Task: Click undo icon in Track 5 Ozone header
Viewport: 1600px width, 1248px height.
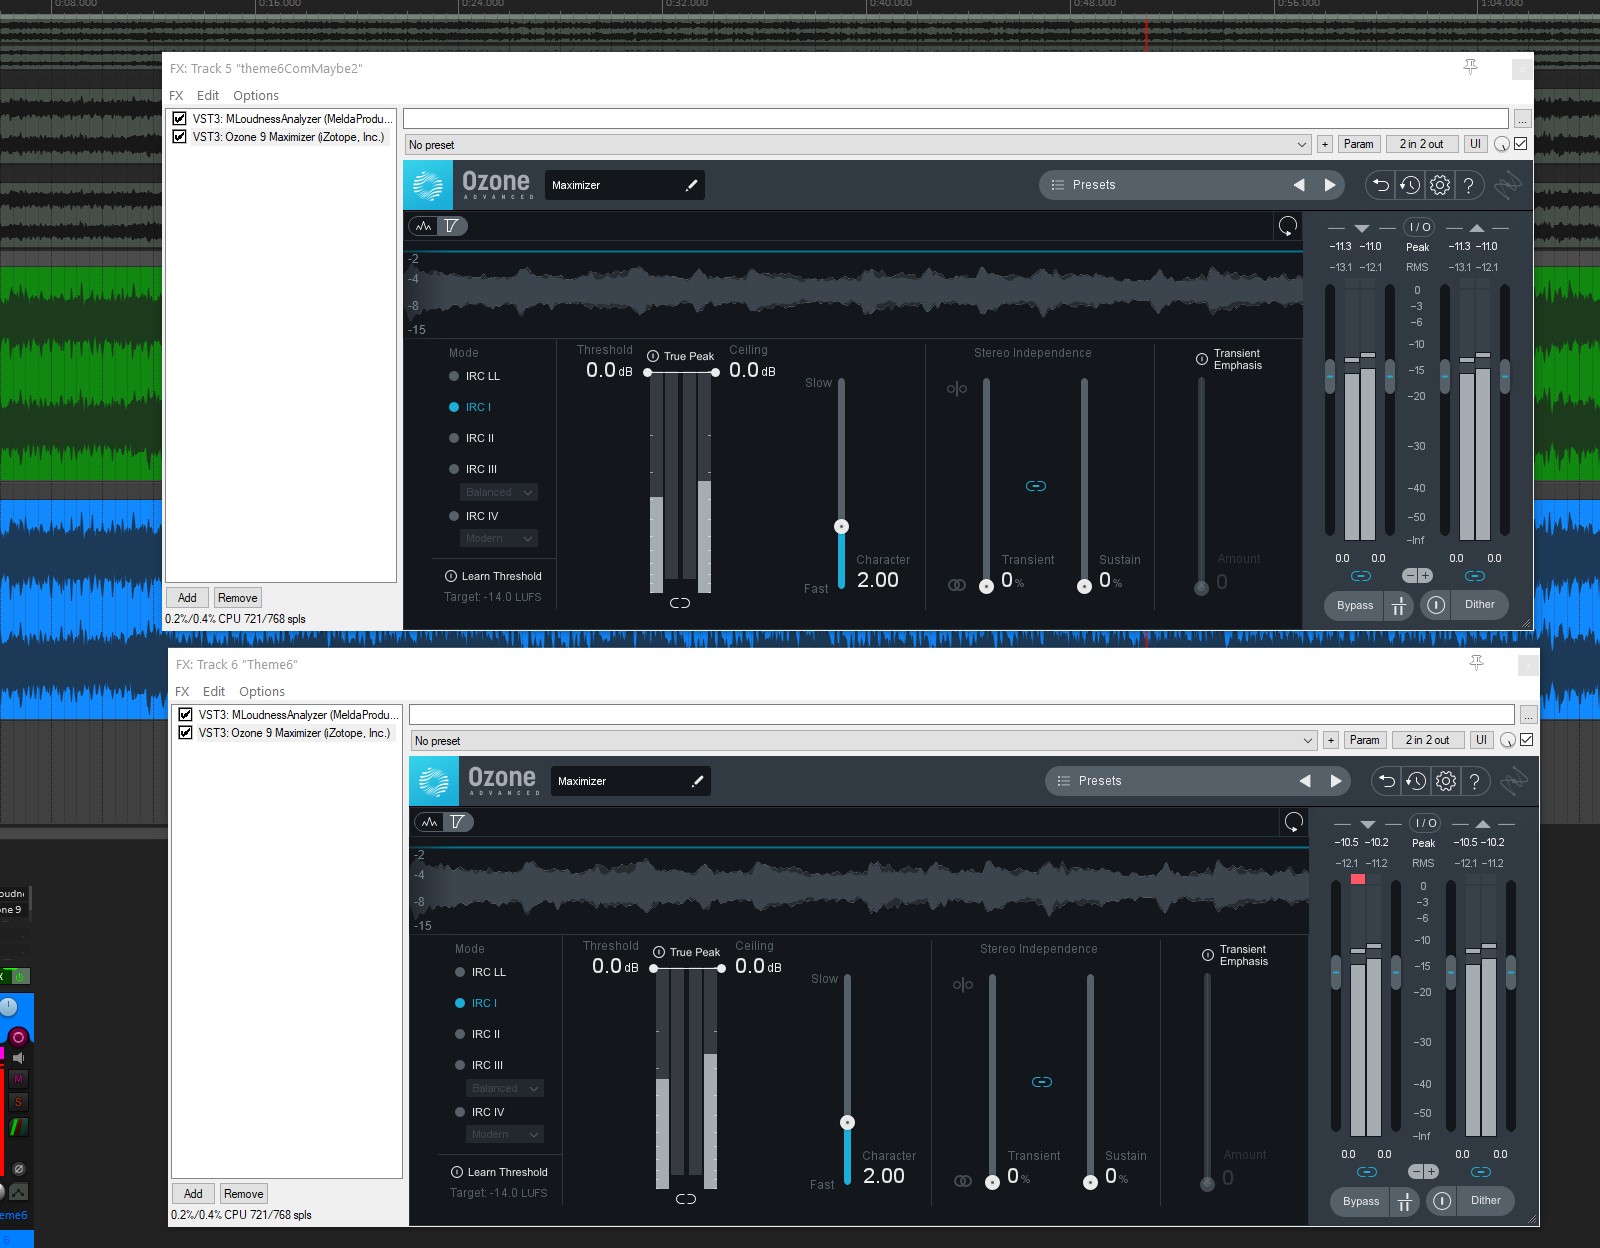Action: pos(1380,185)
